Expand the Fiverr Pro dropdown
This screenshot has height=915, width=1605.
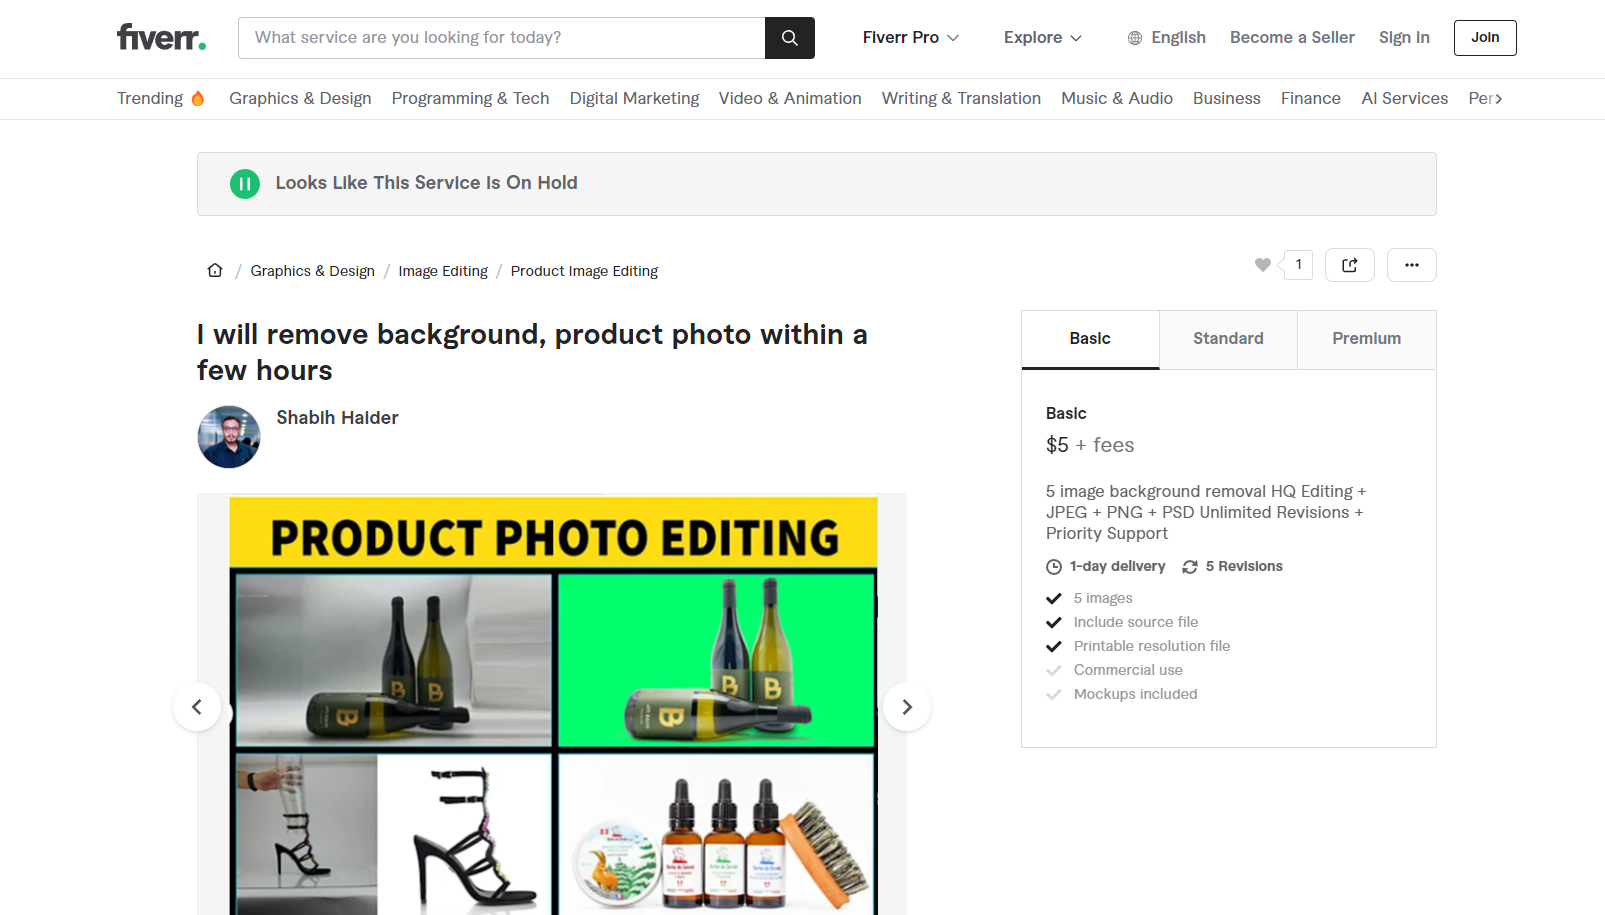click(x=910, y=38)
